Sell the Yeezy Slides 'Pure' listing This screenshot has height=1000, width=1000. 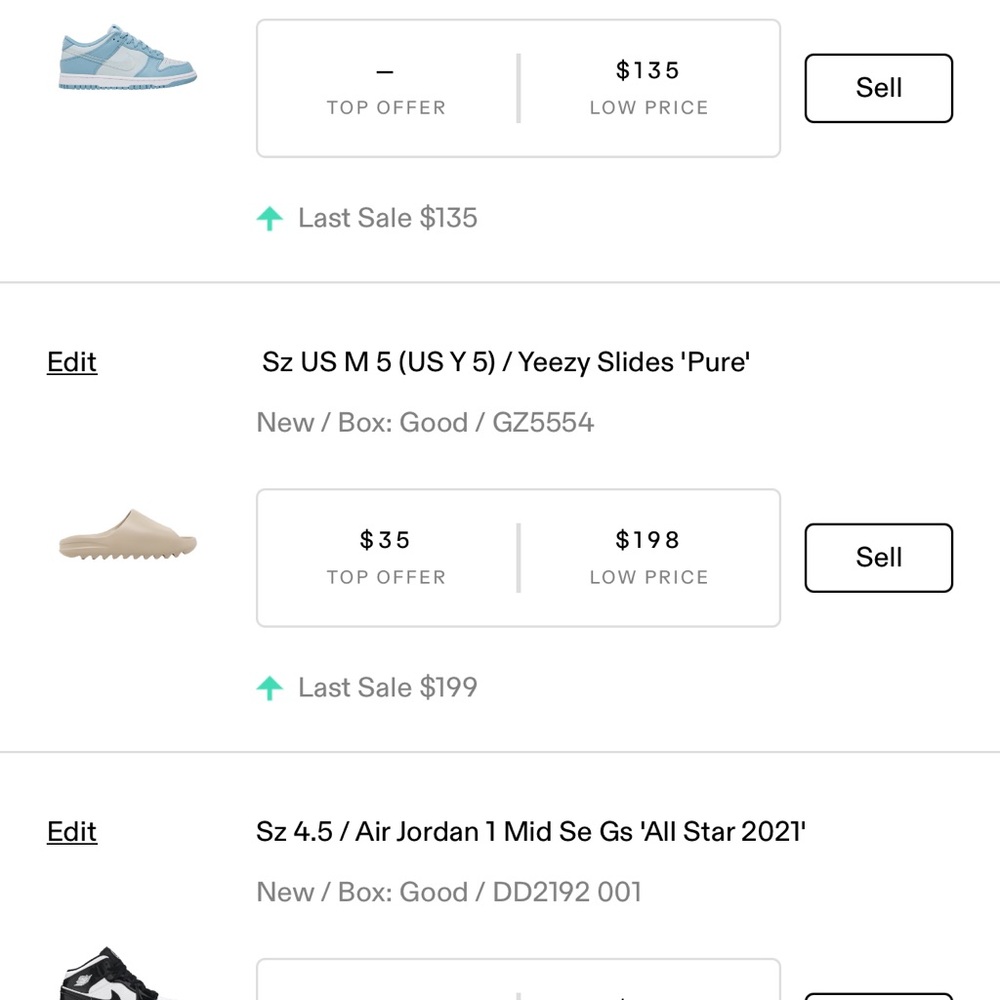[878, 558]
